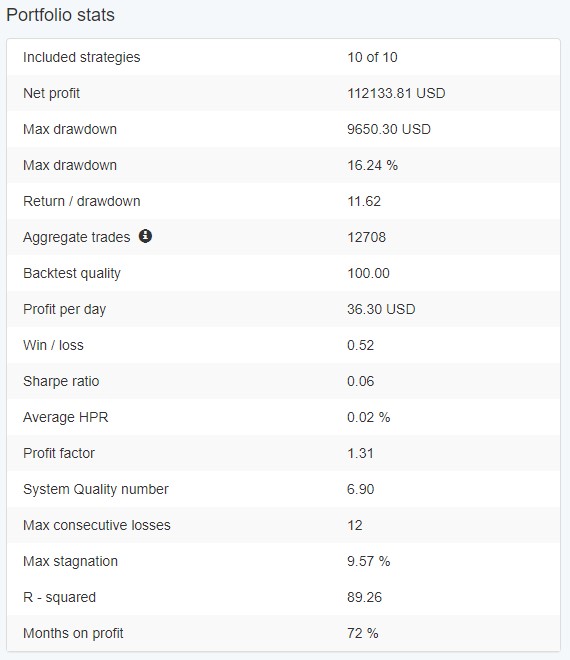Click the Included strategies row label

coord(82,57)
